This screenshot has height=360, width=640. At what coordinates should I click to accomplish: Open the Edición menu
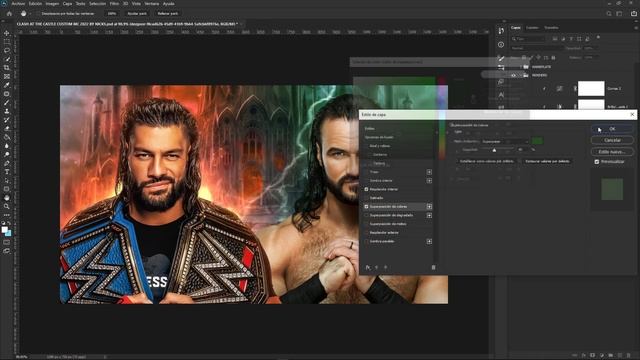[35, 3]
